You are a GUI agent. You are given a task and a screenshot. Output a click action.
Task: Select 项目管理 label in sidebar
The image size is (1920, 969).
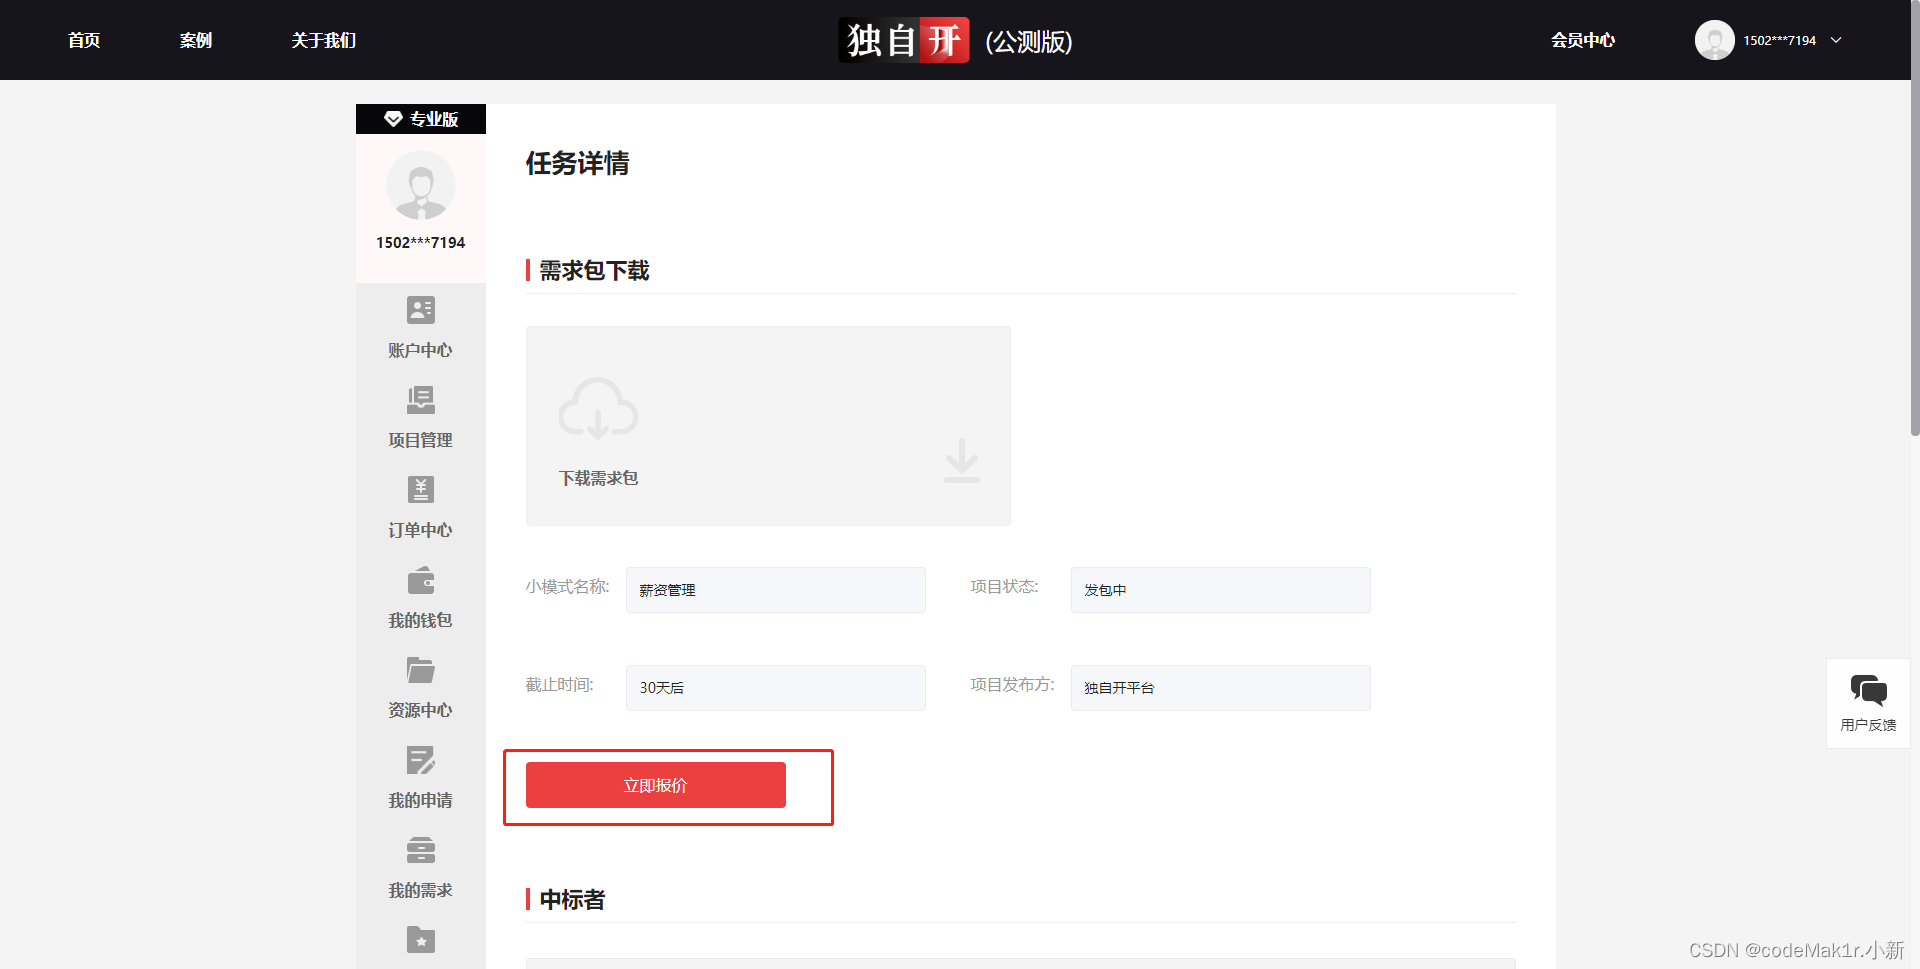click(x=421, y=440)
